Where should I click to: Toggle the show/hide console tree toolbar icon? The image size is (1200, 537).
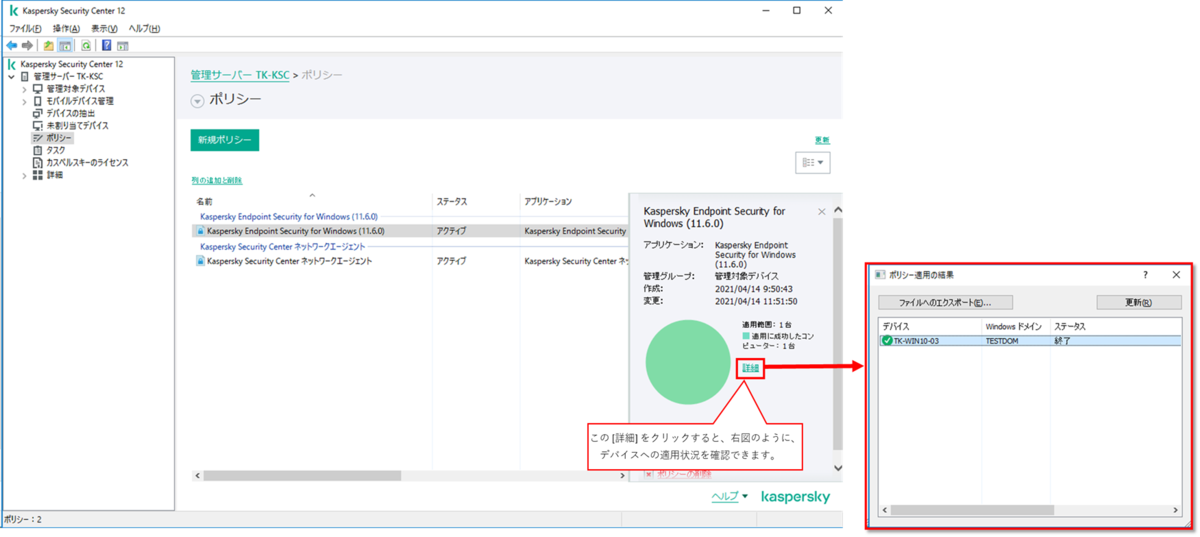(65, 45)
